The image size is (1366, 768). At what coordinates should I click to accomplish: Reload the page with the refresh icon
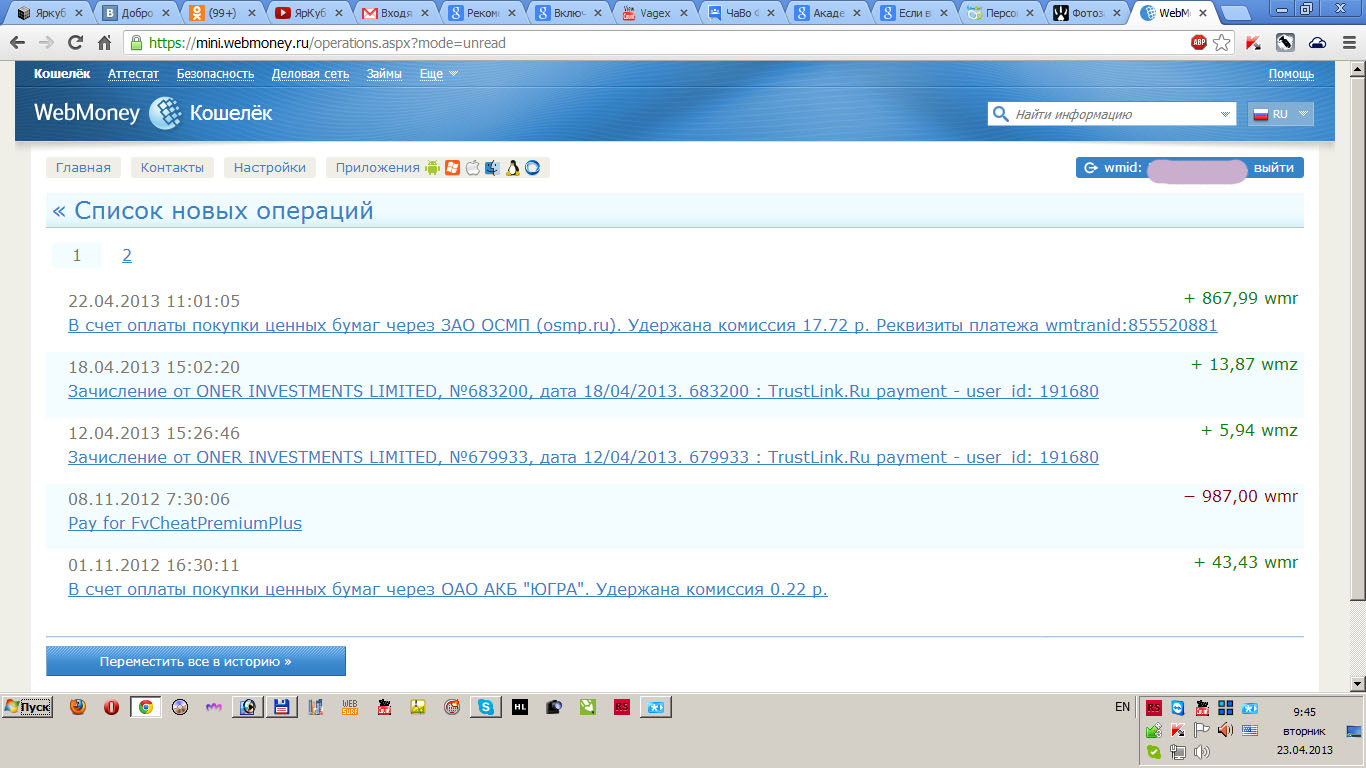click(75, 43)
